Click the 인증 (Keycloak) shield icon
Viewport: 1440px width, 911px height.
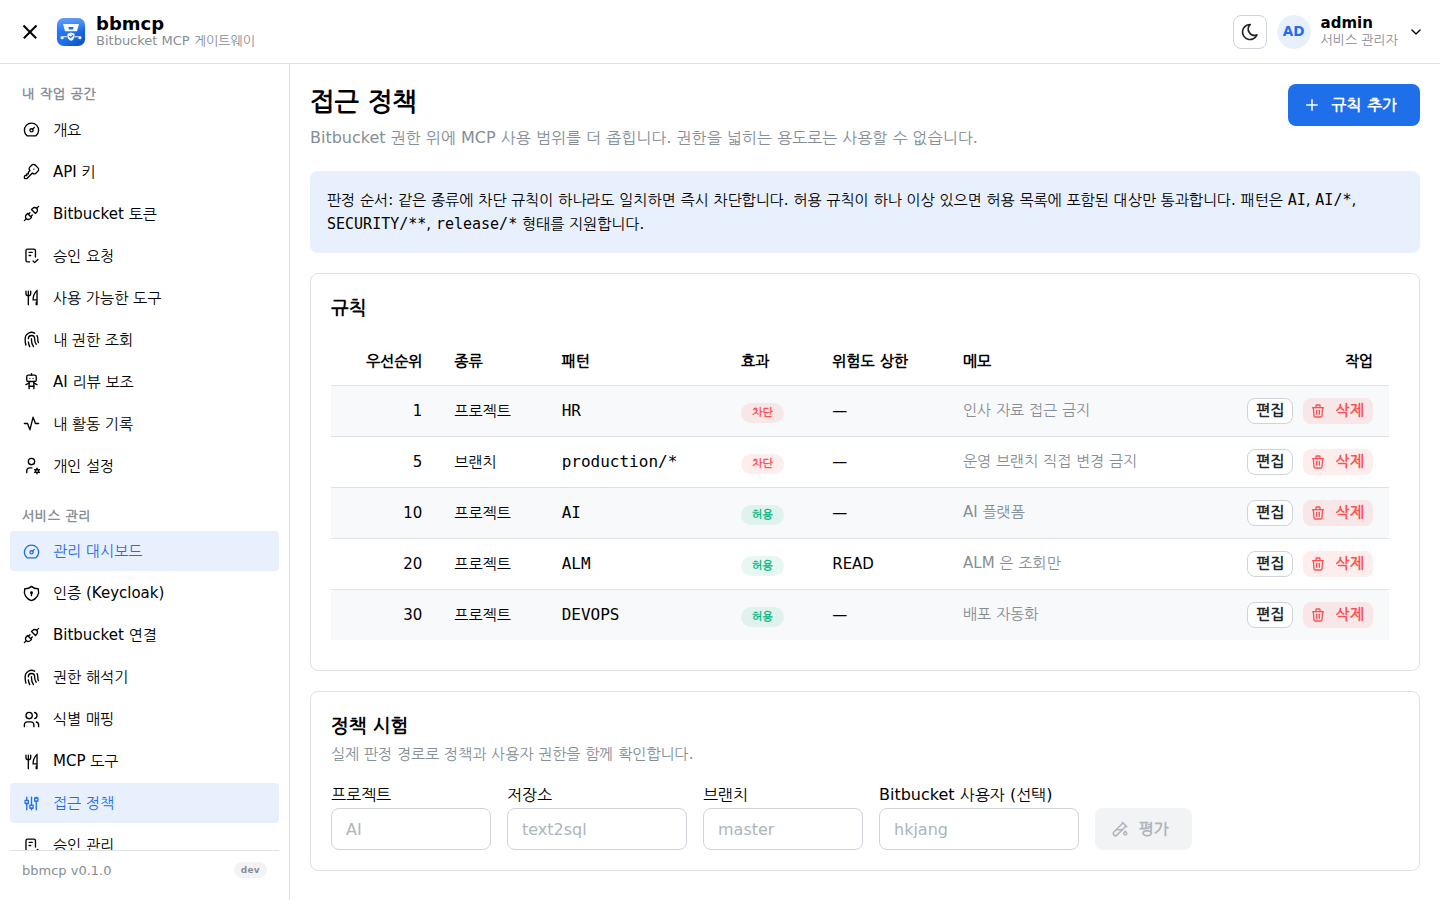(x=32, y=593)
